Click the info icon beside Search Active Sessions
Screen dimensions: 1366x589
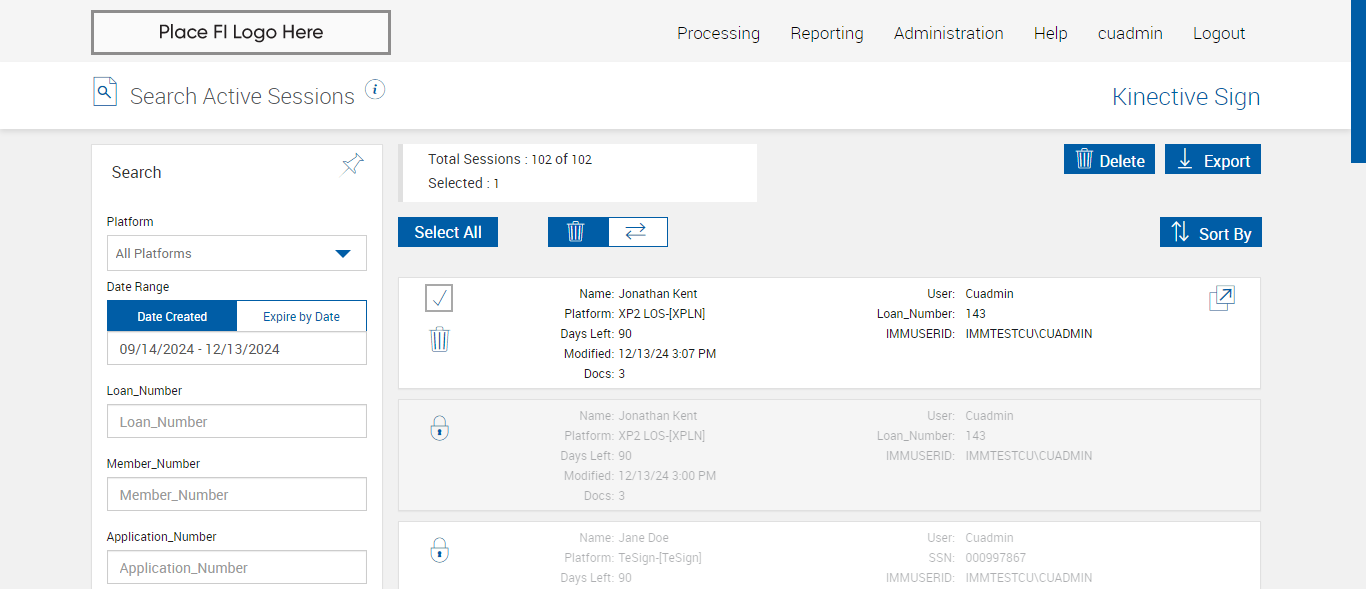pos(375,90)
